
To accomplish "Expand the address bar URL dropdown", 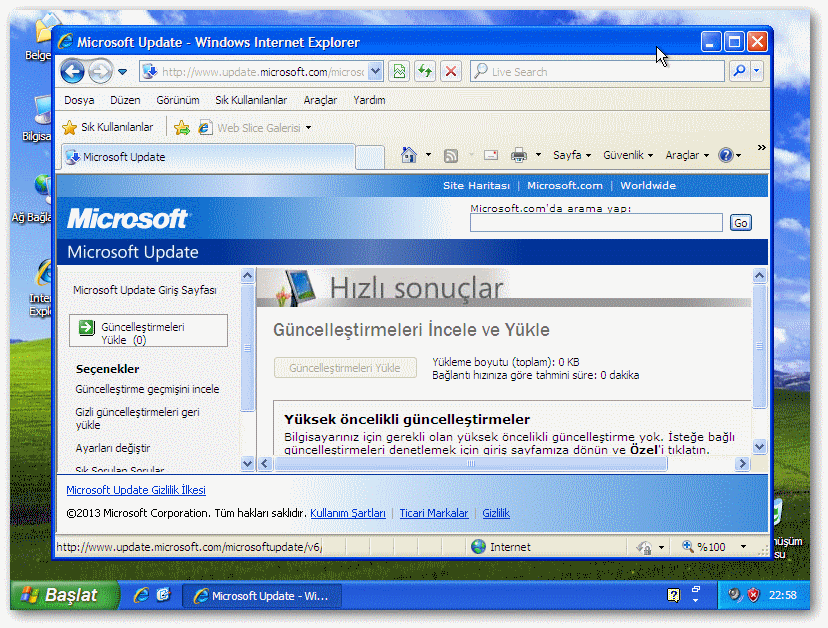I will pyautogui.click(x=375, y=71).
